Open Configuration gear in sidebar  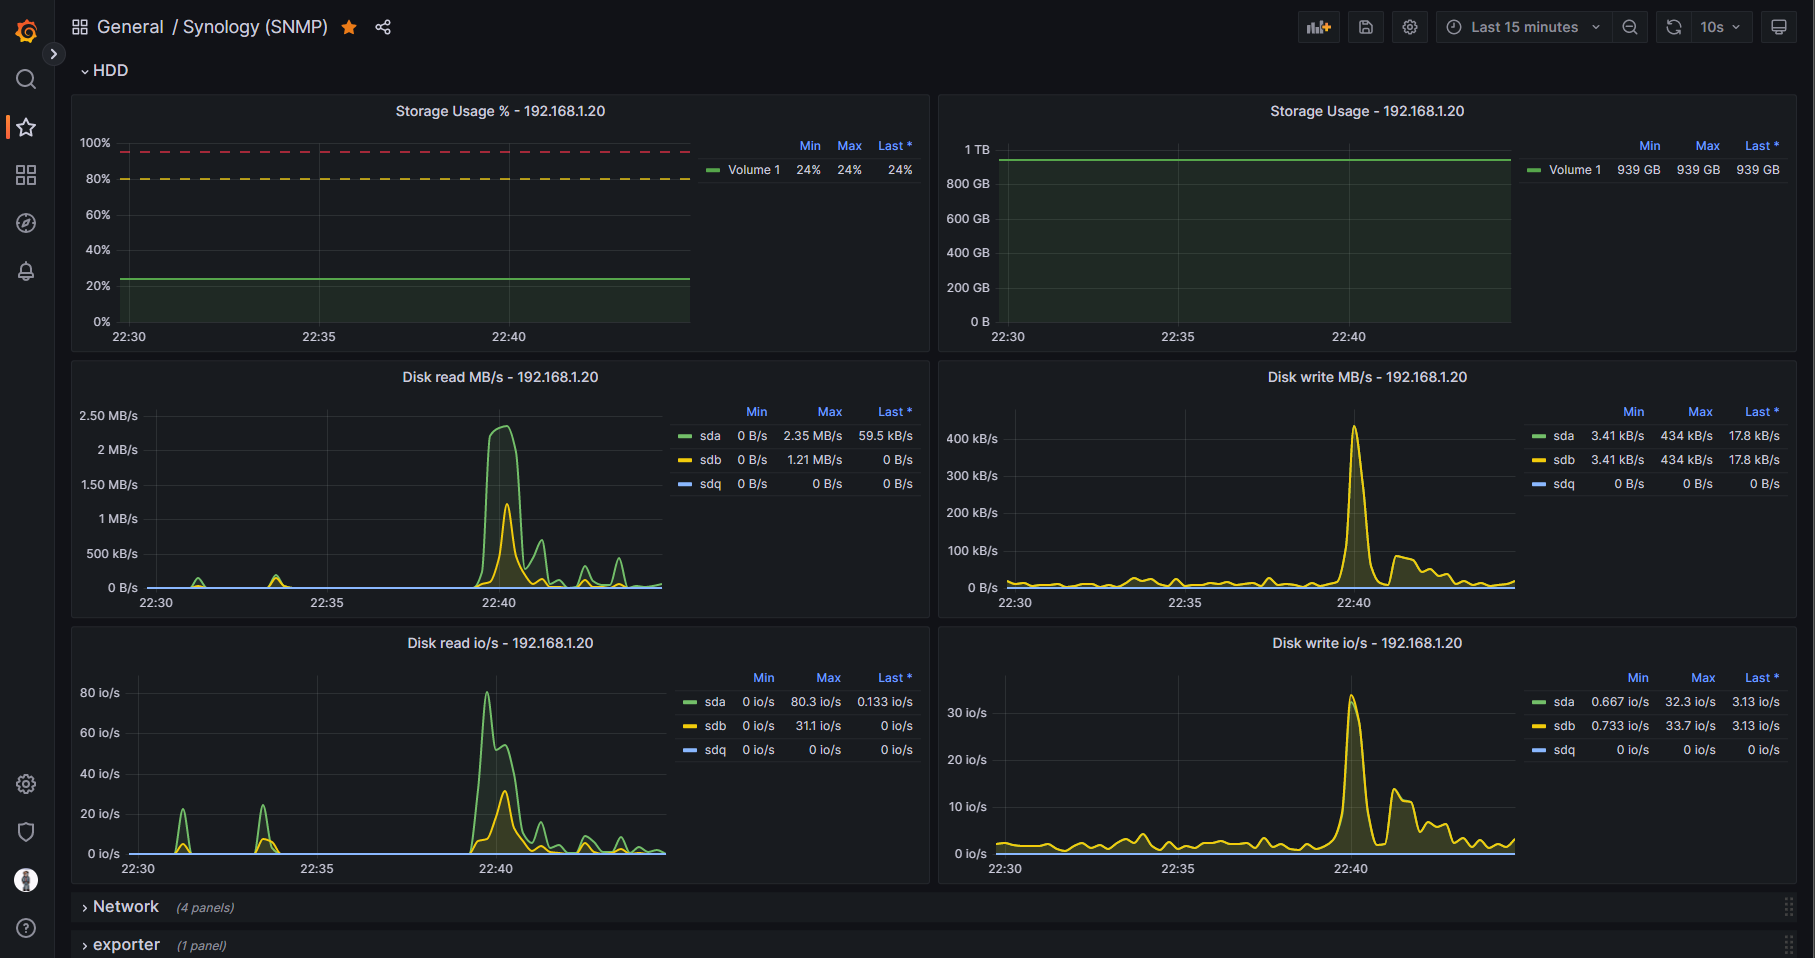click(x=26, y=784)
